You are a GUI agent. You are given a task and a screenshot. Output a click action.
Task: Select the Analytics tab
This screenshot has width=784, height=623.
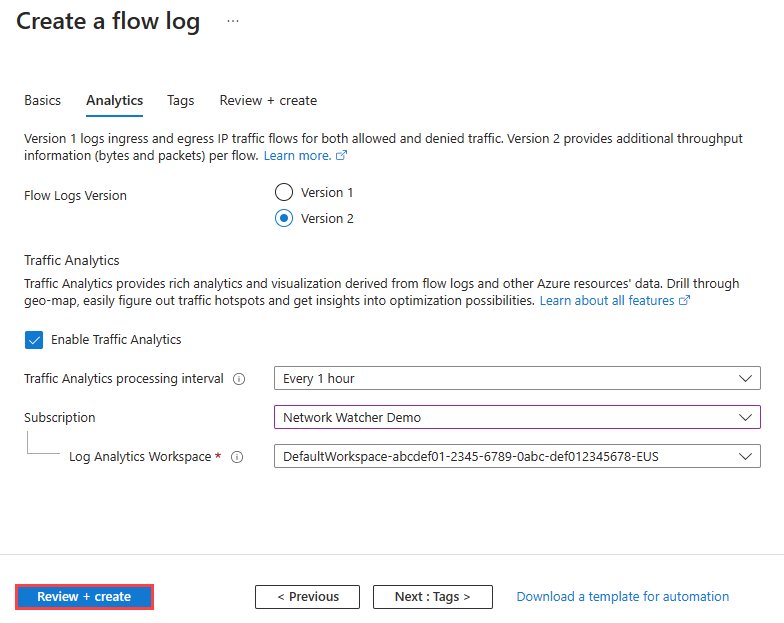[x=114, y=101]
